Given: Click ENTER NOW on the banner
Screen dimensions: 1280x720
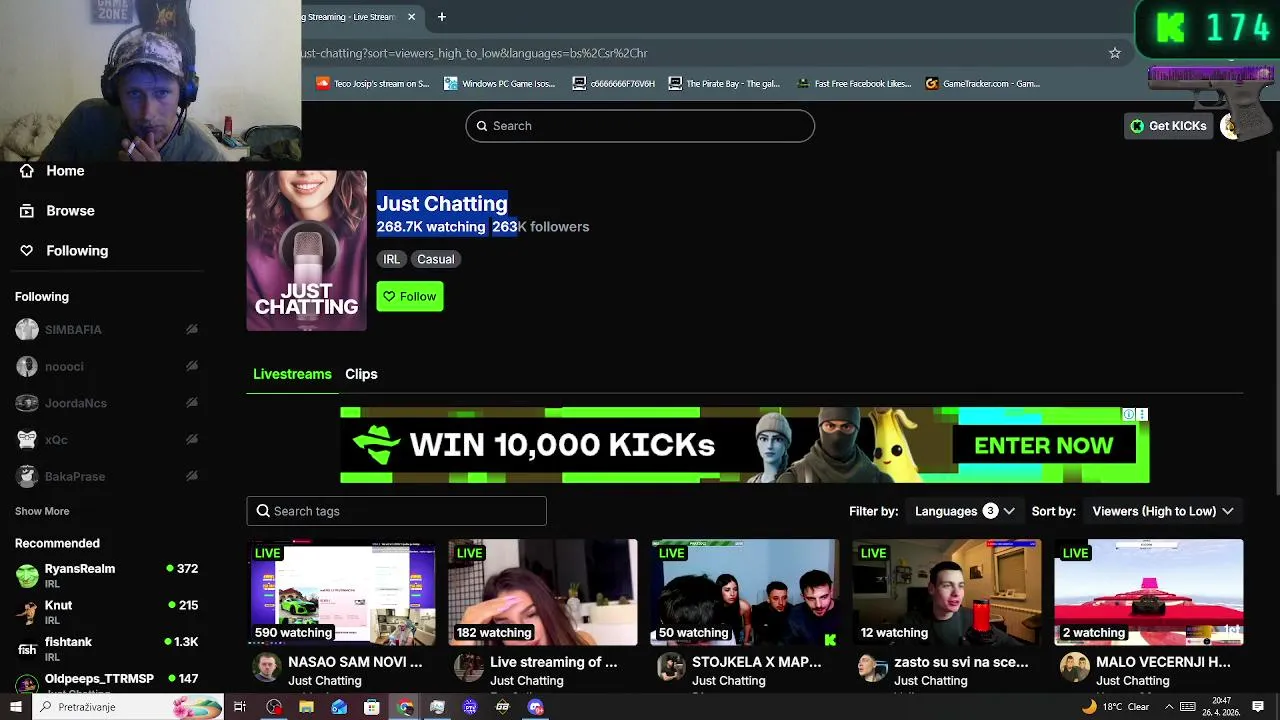Looking at the screenshot, I should [x=1043, y=446].
